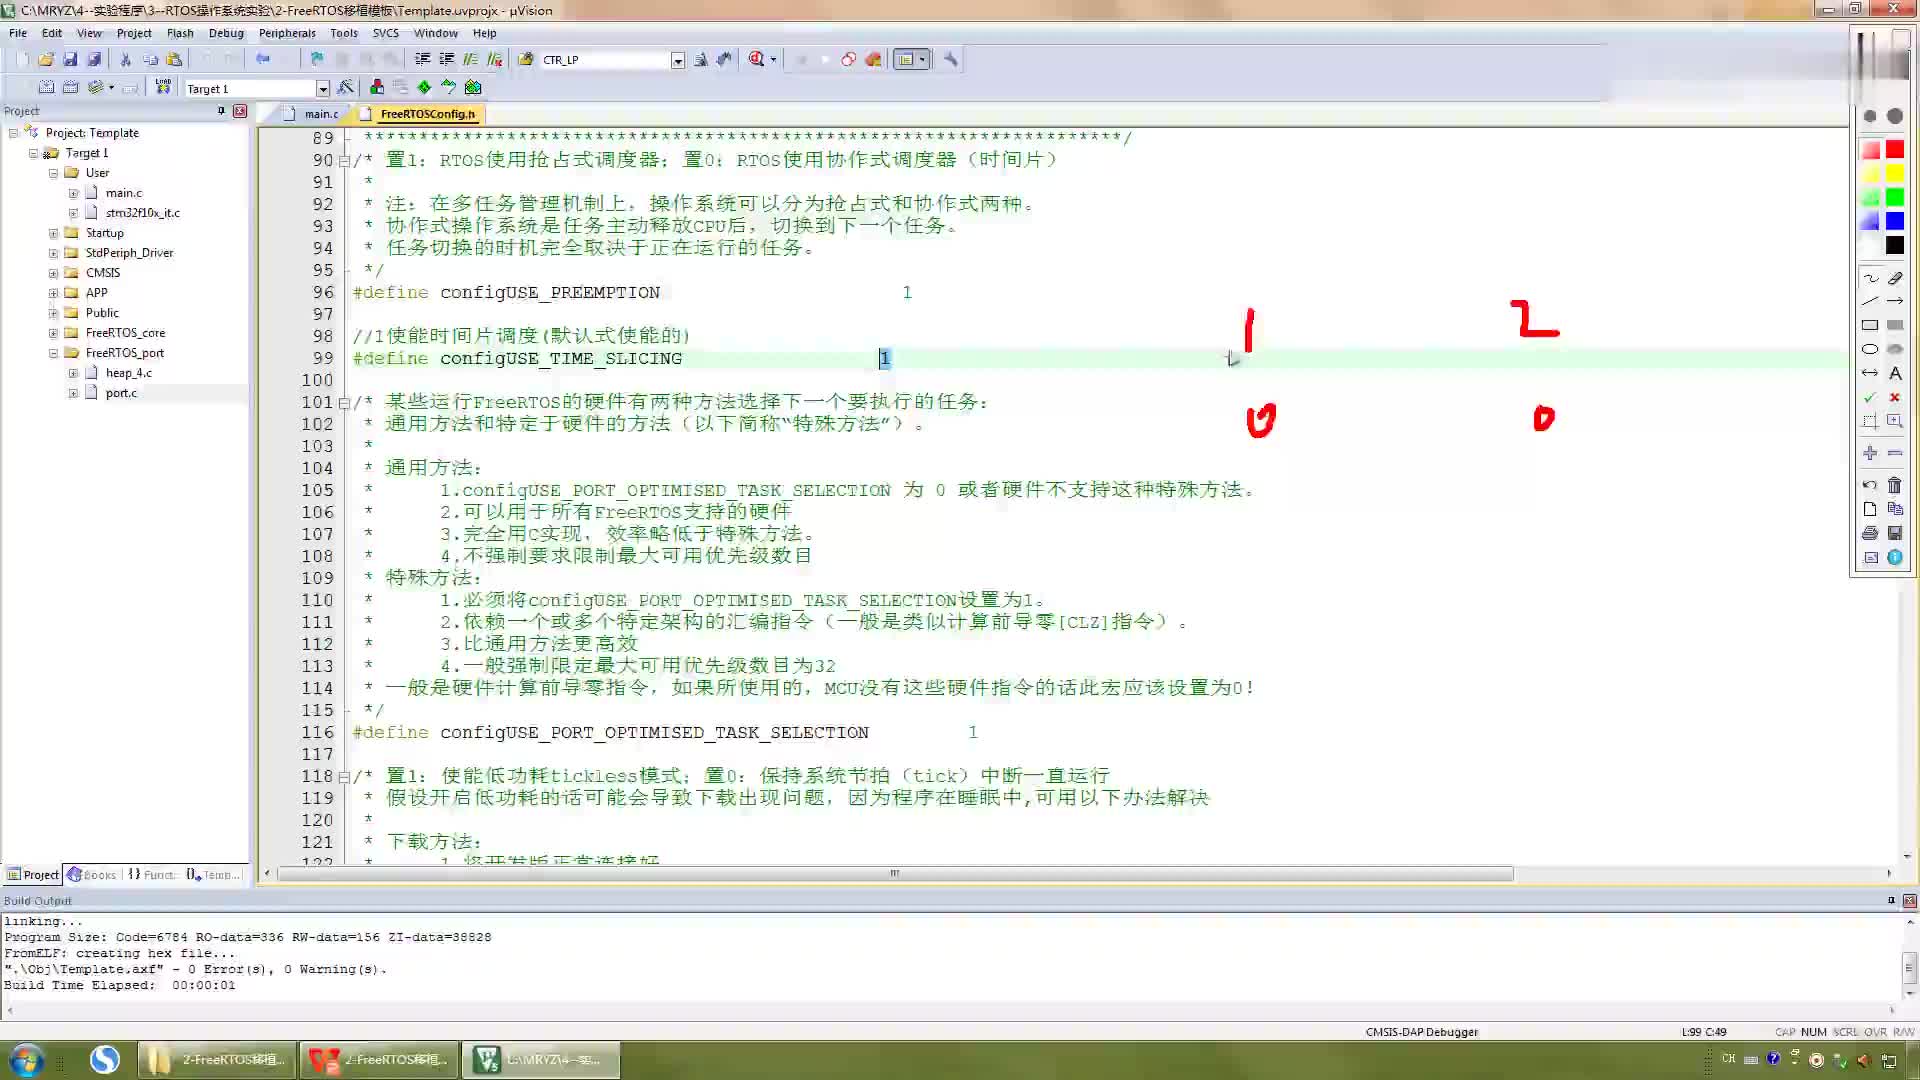The width and height of the screenshot is (1920, 1080).
Task: Start the Debug session magnifier icon
Action: point(757,60)
